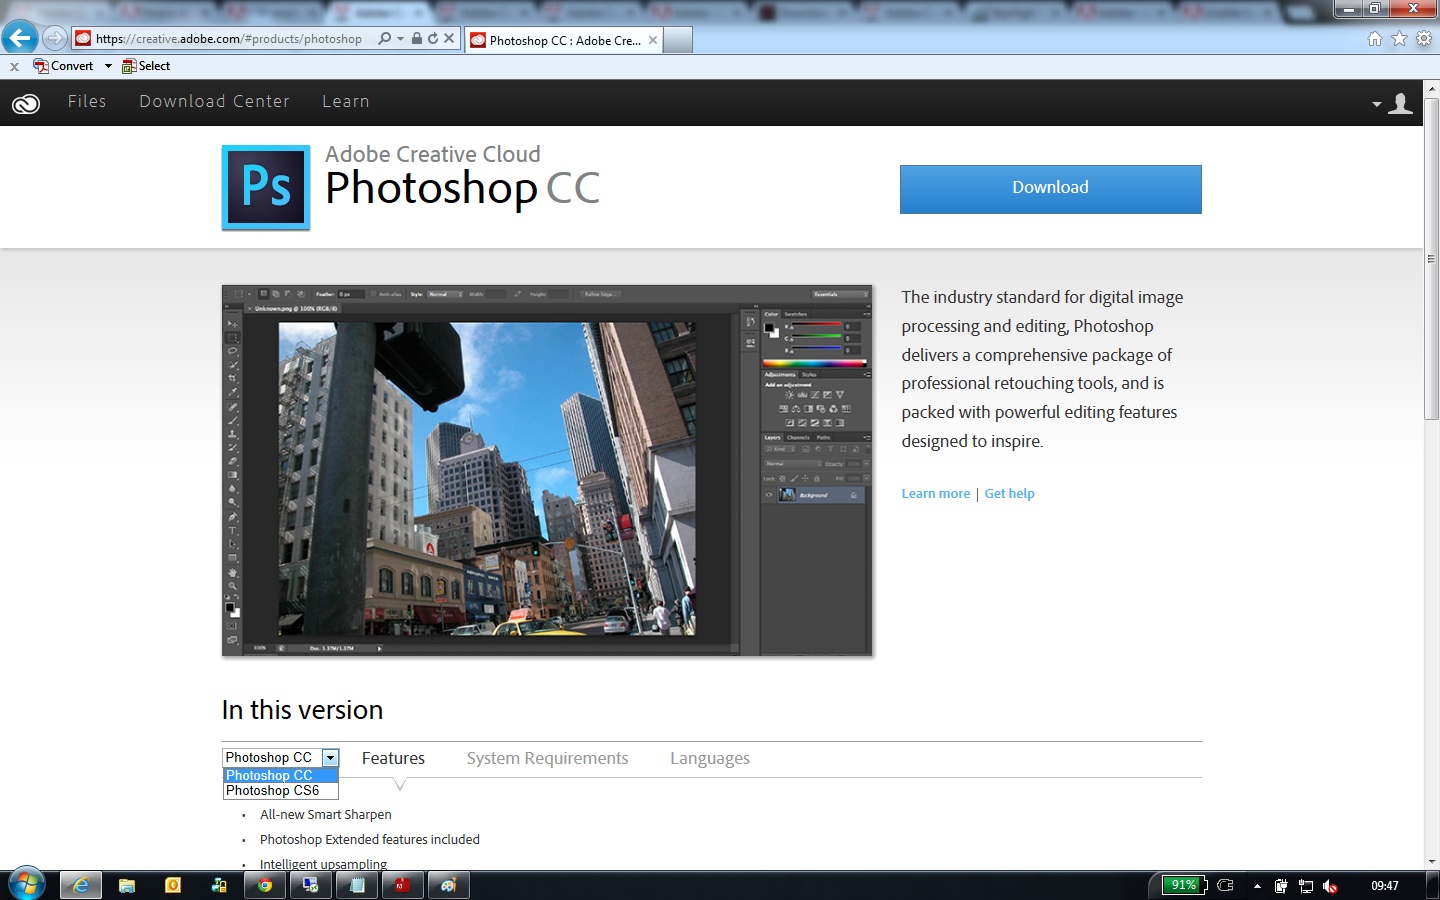Click the Photoshop screenshot preview image

[547, 470]
